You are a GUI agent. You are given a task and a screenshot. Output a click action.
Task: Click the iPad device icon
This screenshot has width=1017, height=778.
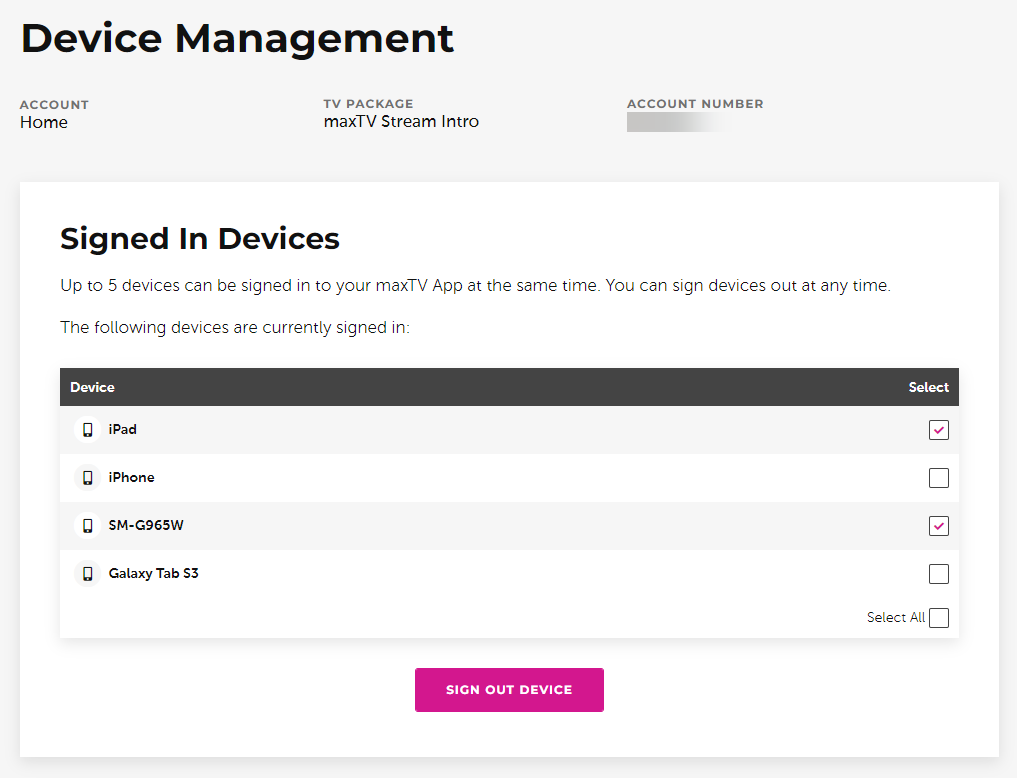(87, 429)
